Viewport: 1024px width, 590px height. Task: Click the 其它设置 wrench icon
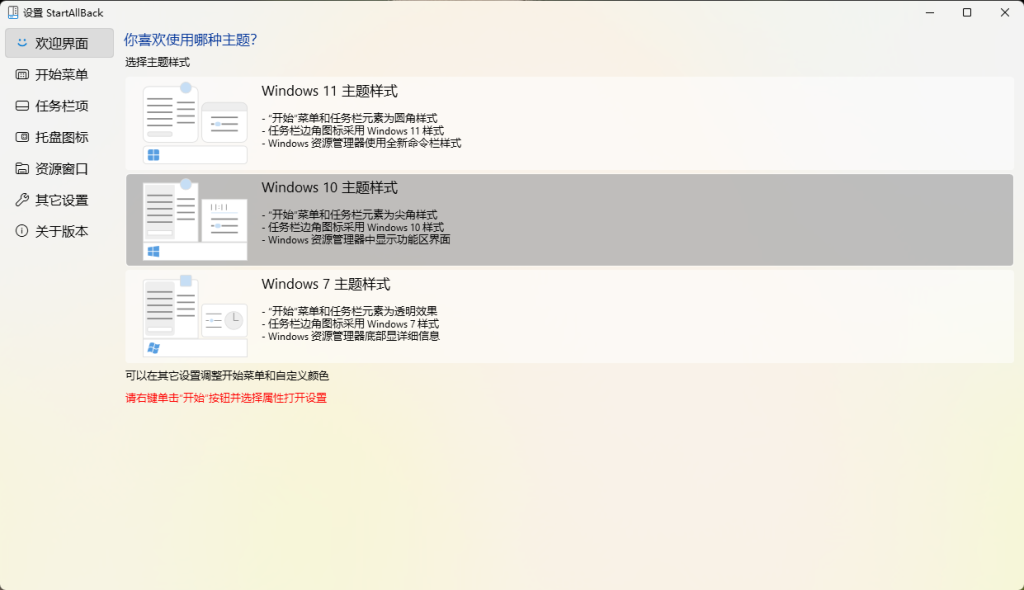22,200
